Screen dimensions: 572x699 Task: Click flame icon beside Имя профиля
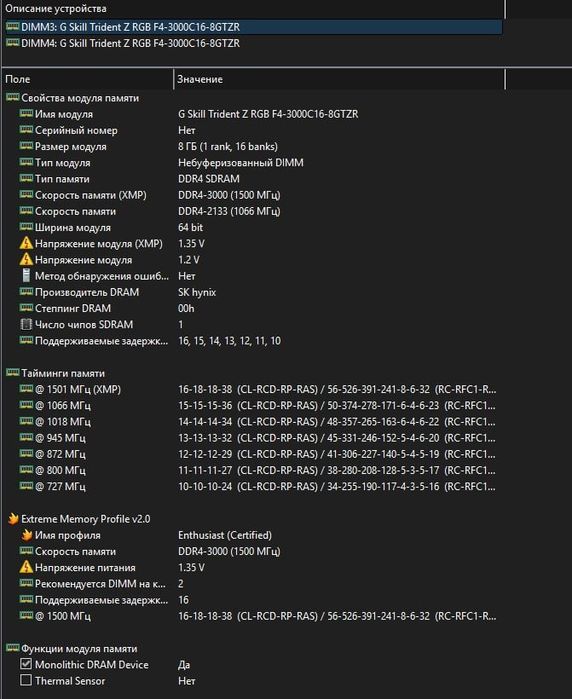27,535
